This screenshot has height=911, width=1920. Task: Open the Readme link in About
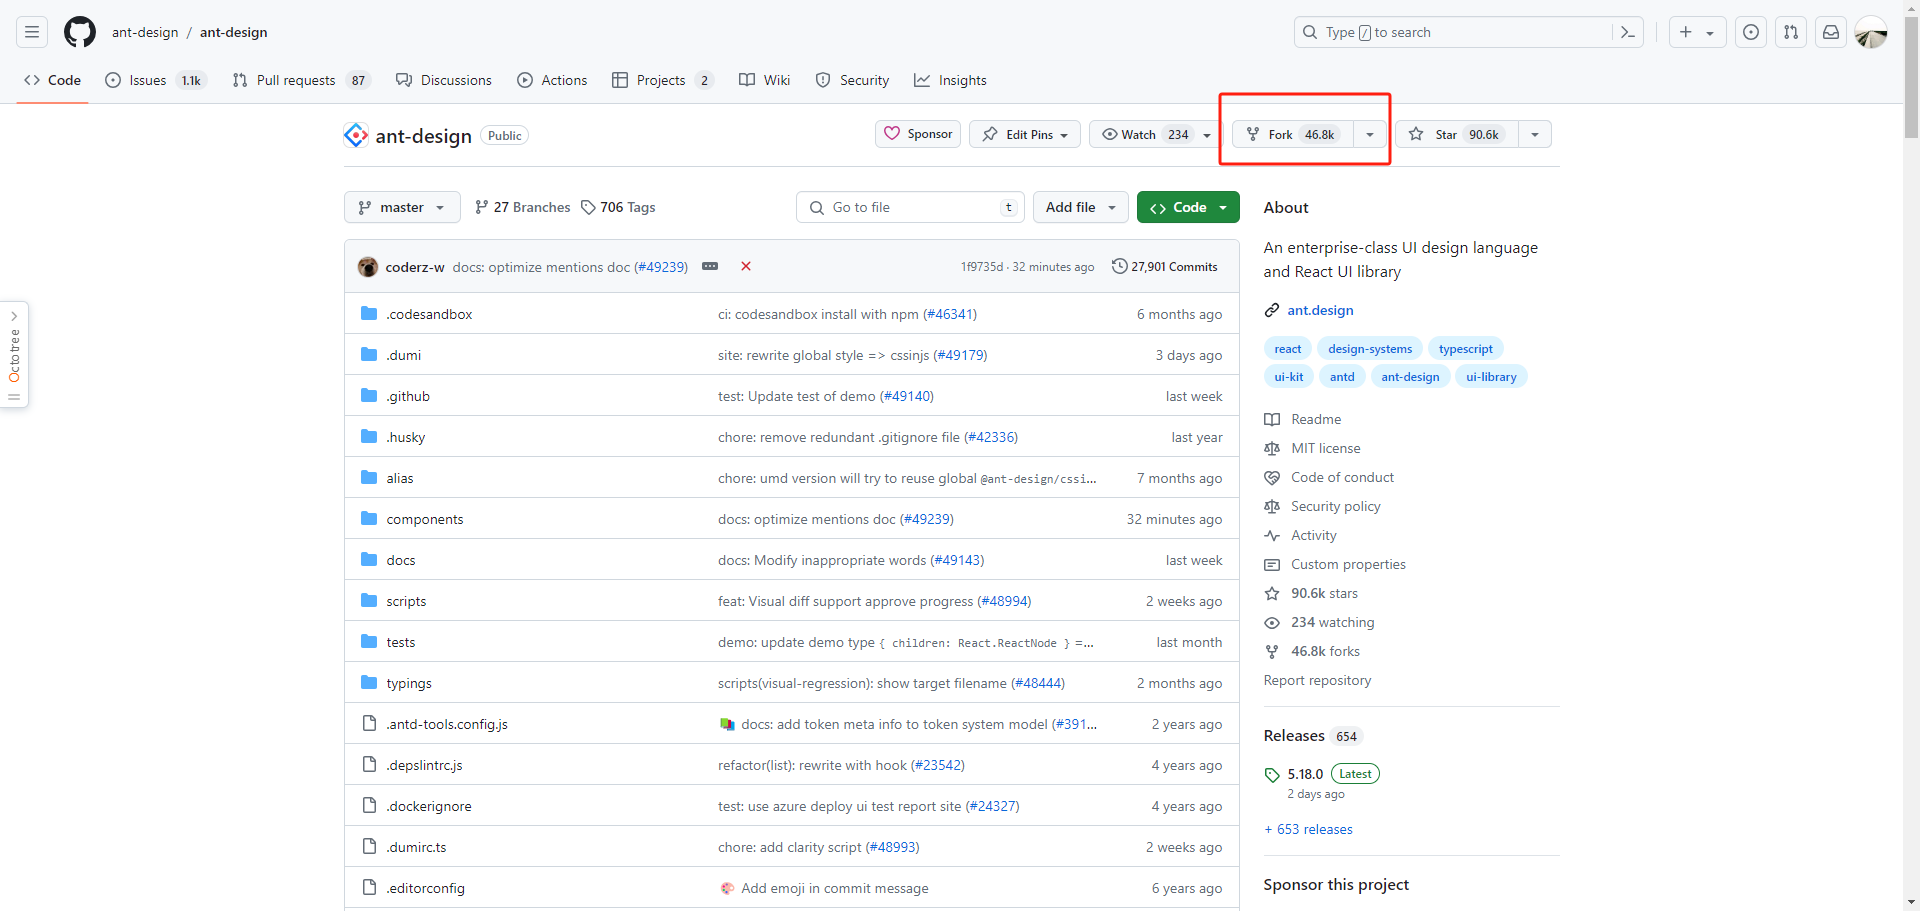[x=1316, y=419]
